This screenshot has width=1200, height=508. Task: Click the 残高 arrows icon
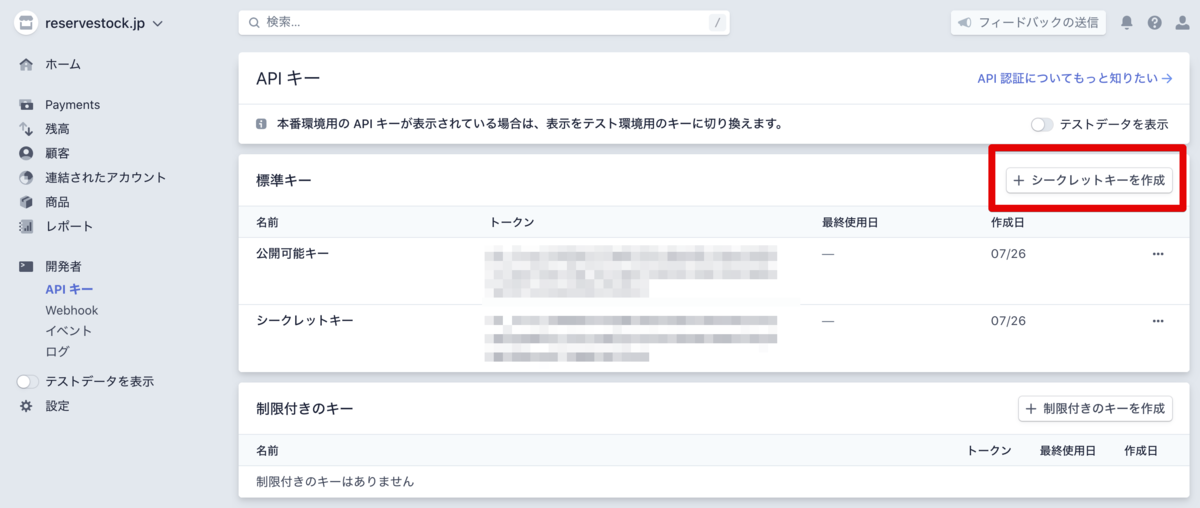coord(26,129)
